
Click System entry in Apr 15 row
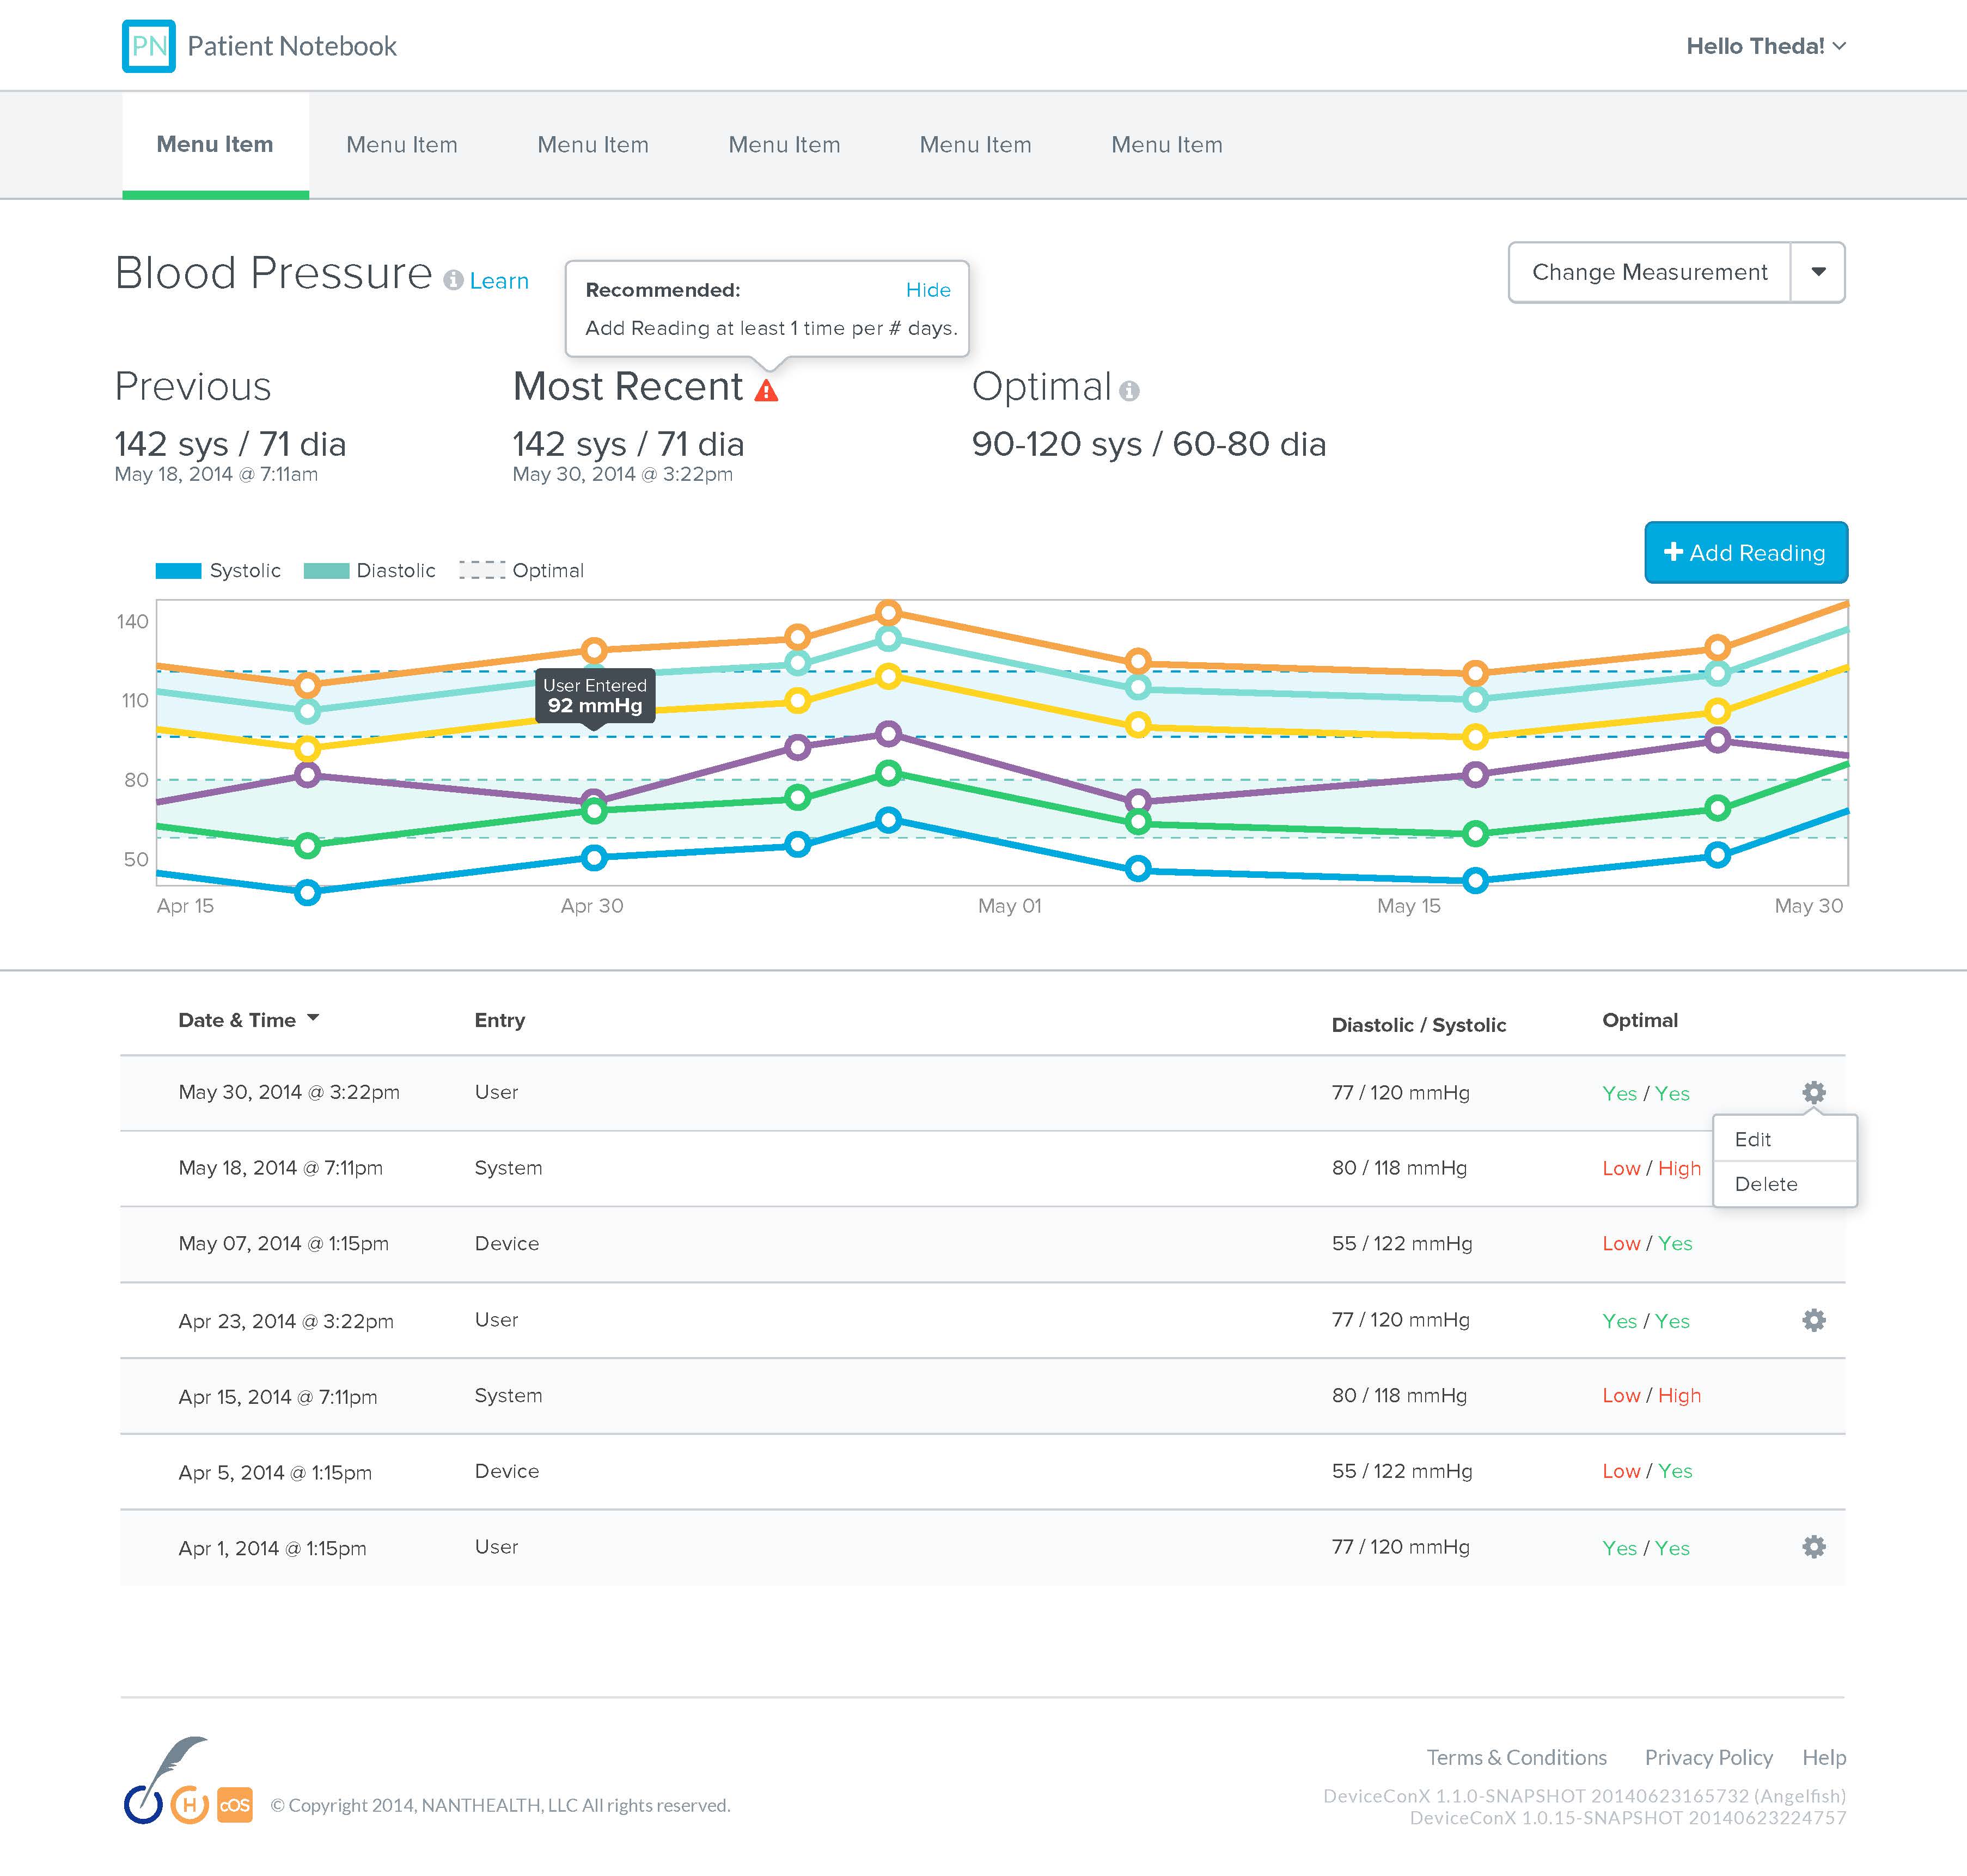coord(508,1396)
